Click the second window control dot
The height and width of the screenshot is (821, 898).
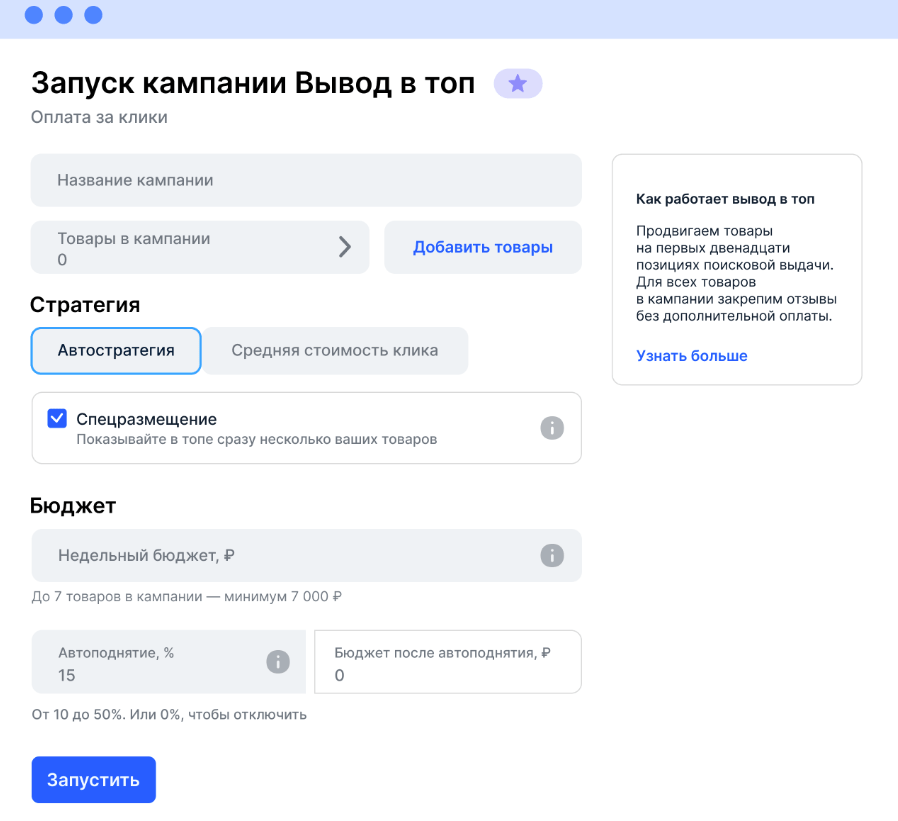click(64, 15)
